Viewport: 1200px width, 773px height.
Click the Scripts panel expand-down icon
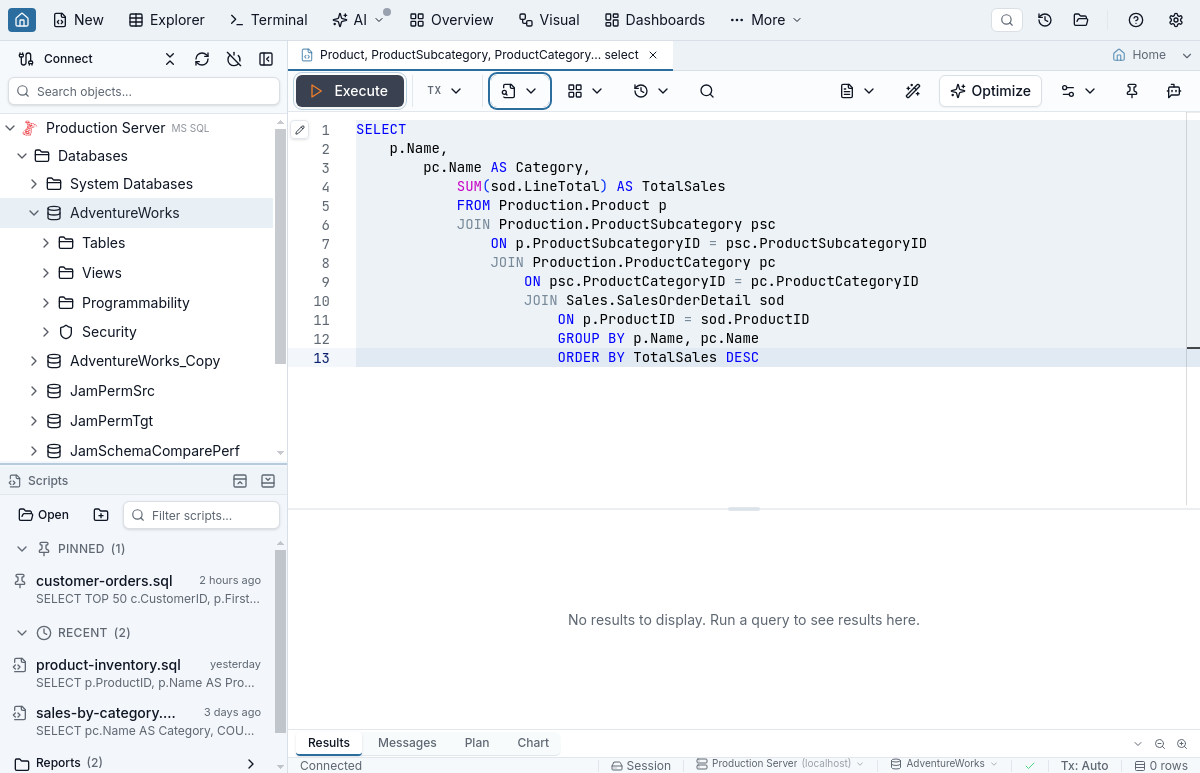point(268,481)
